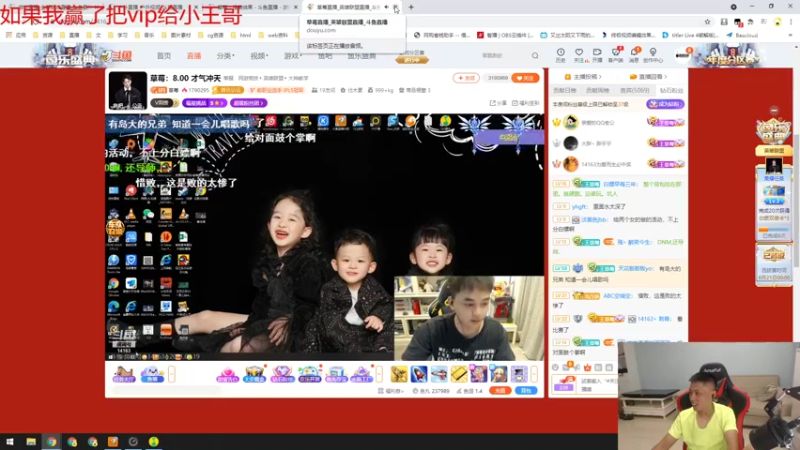The width and height of the screenshot is (800, 450).
Task: Send the gold ticket gift
Action: click(x=459, y=374)
